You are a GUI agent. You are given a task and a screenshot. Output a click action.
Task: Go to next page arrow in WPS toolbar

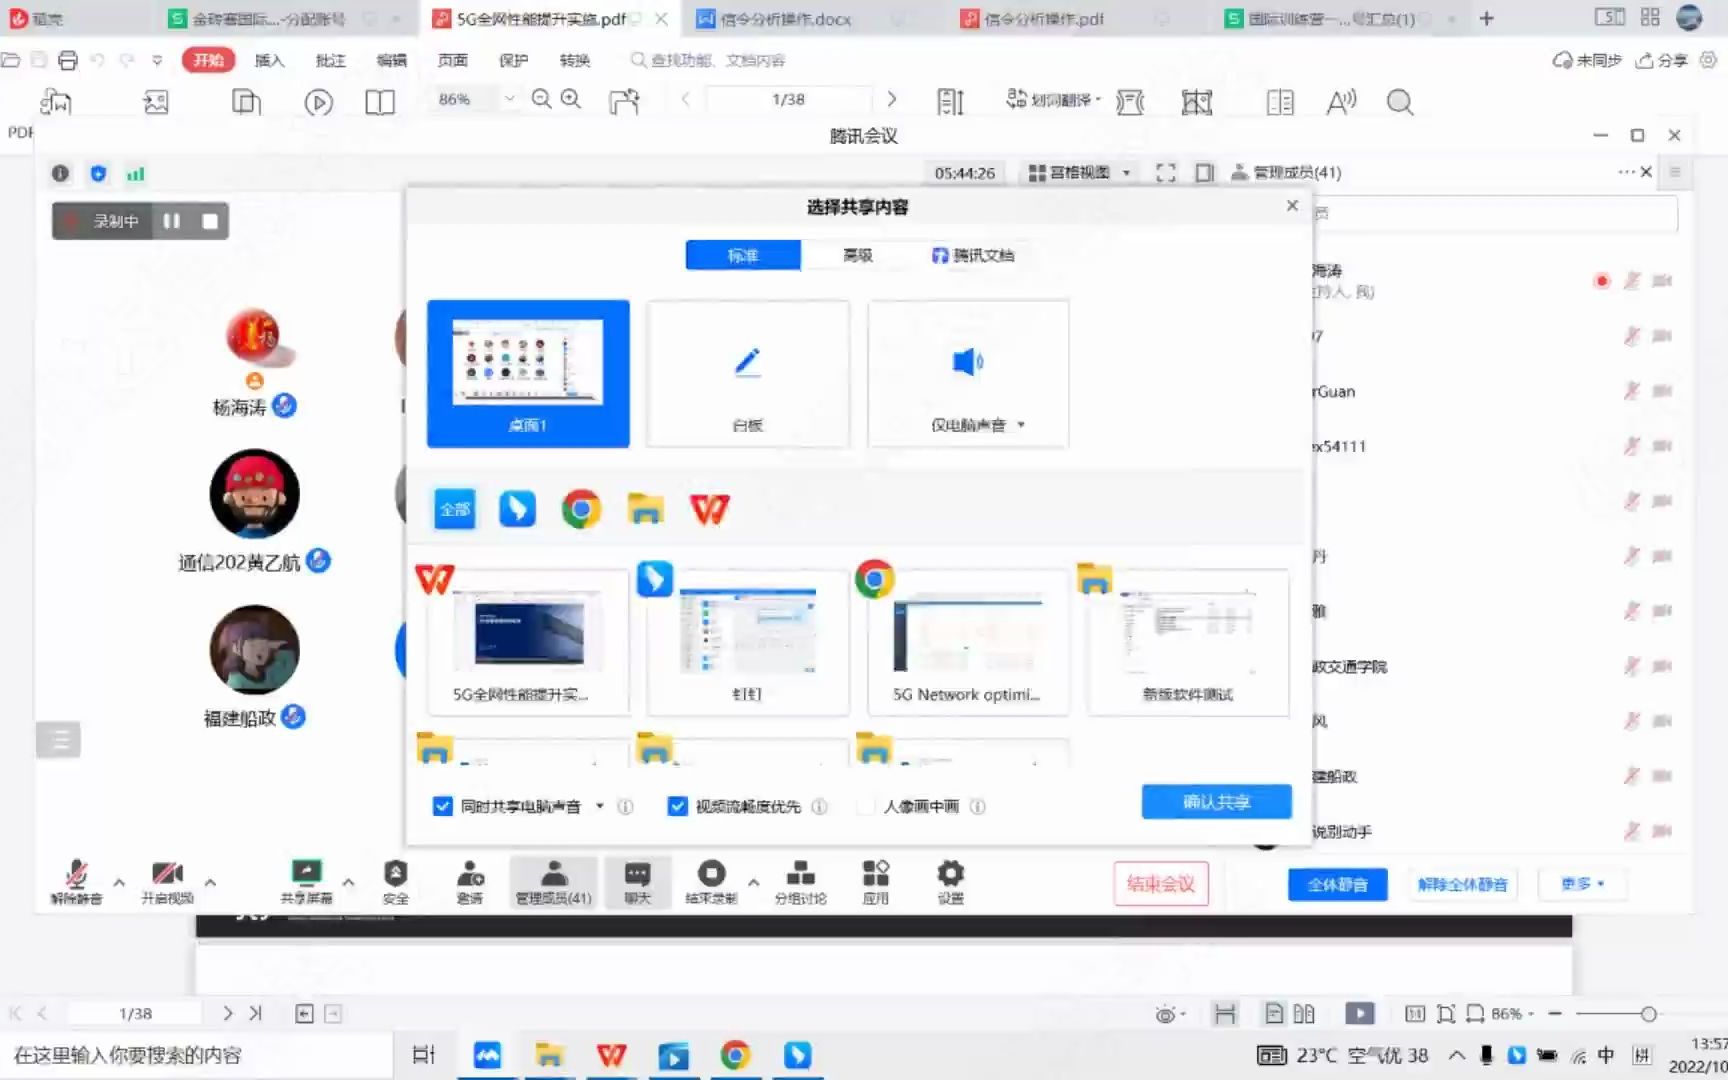[891, 99]
